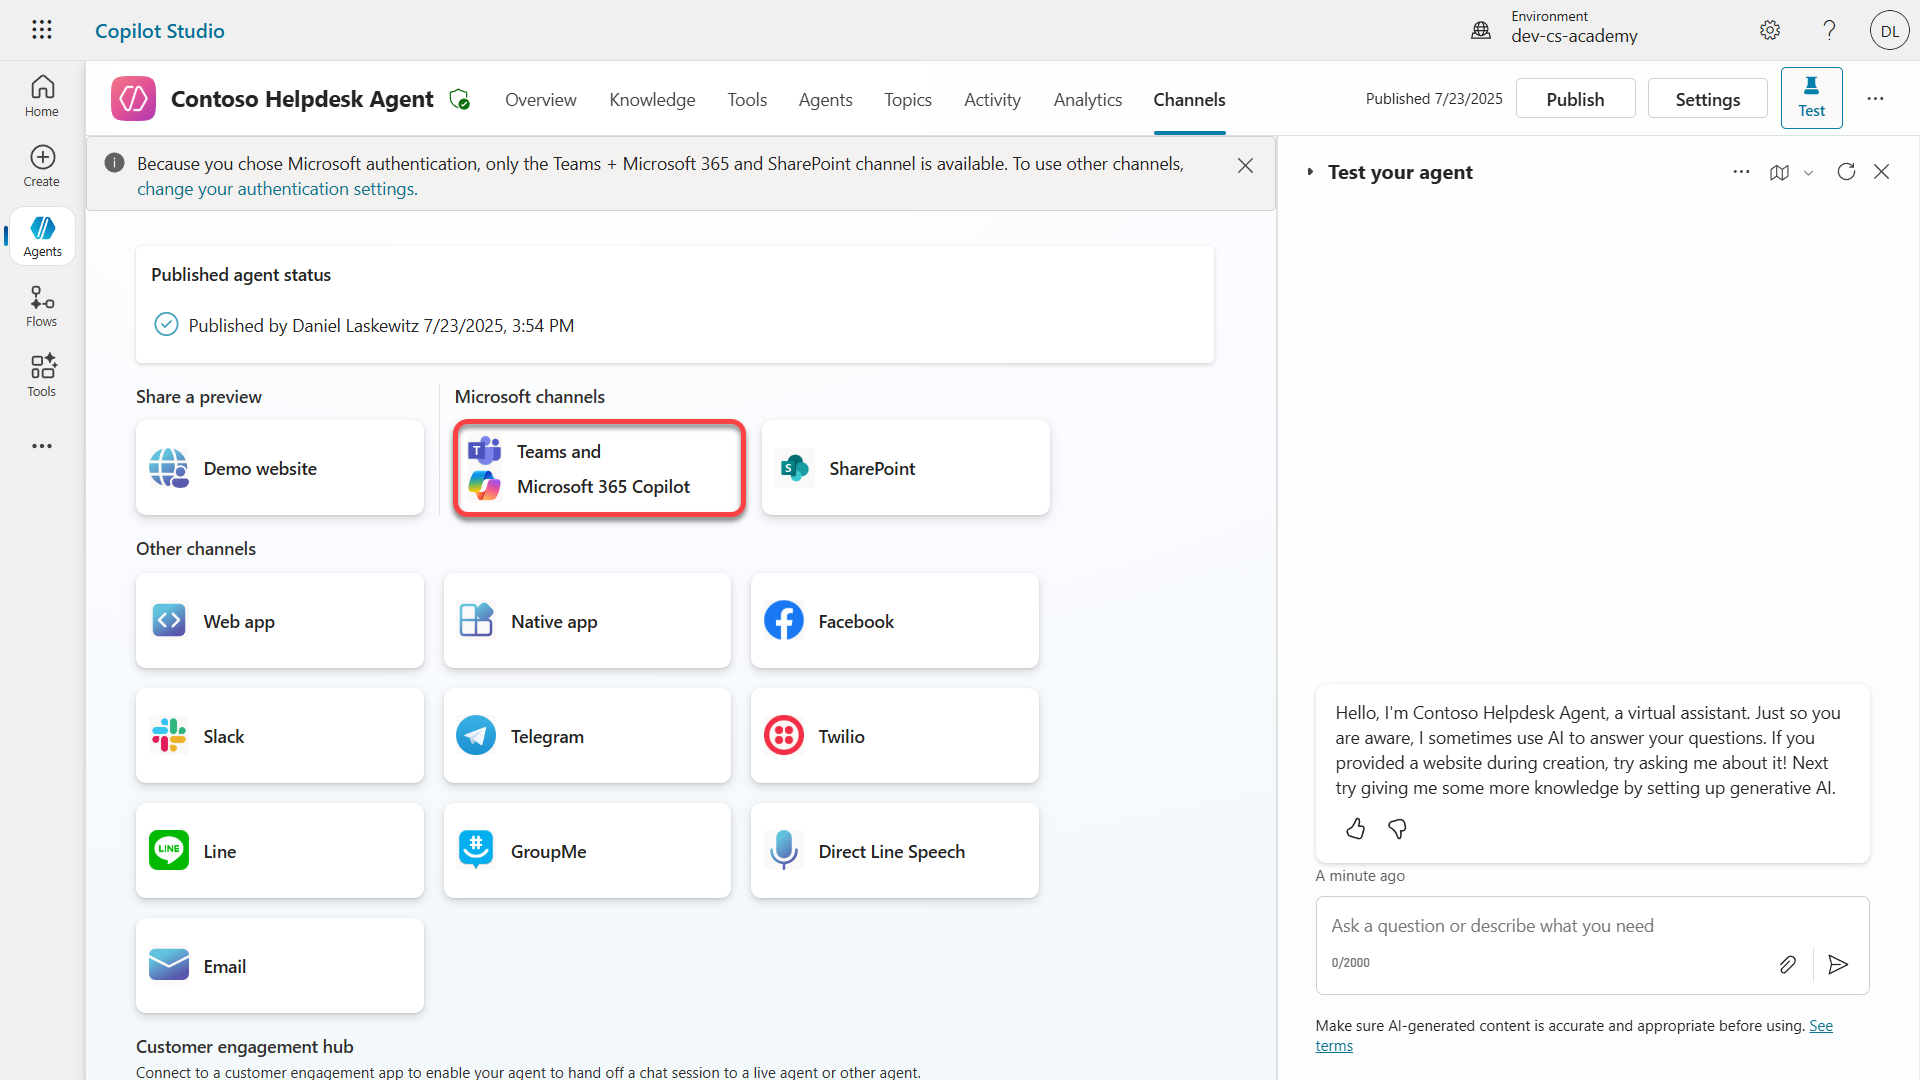Send a message with the send arrow
The width and height of the screenshot is (1920, 1080).
pyautogui.click(x=1838, y=964)
